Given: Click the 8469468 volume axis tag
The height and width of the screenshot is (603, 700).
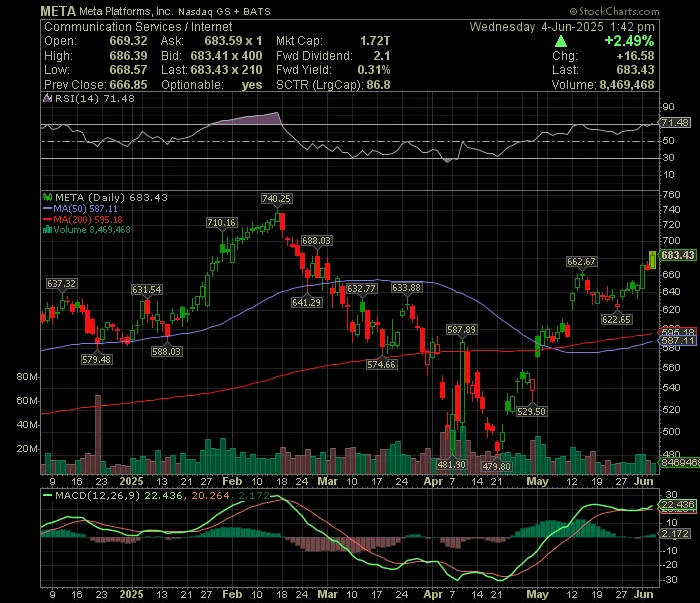Looking at the screenshot, I should click(679, 462).
